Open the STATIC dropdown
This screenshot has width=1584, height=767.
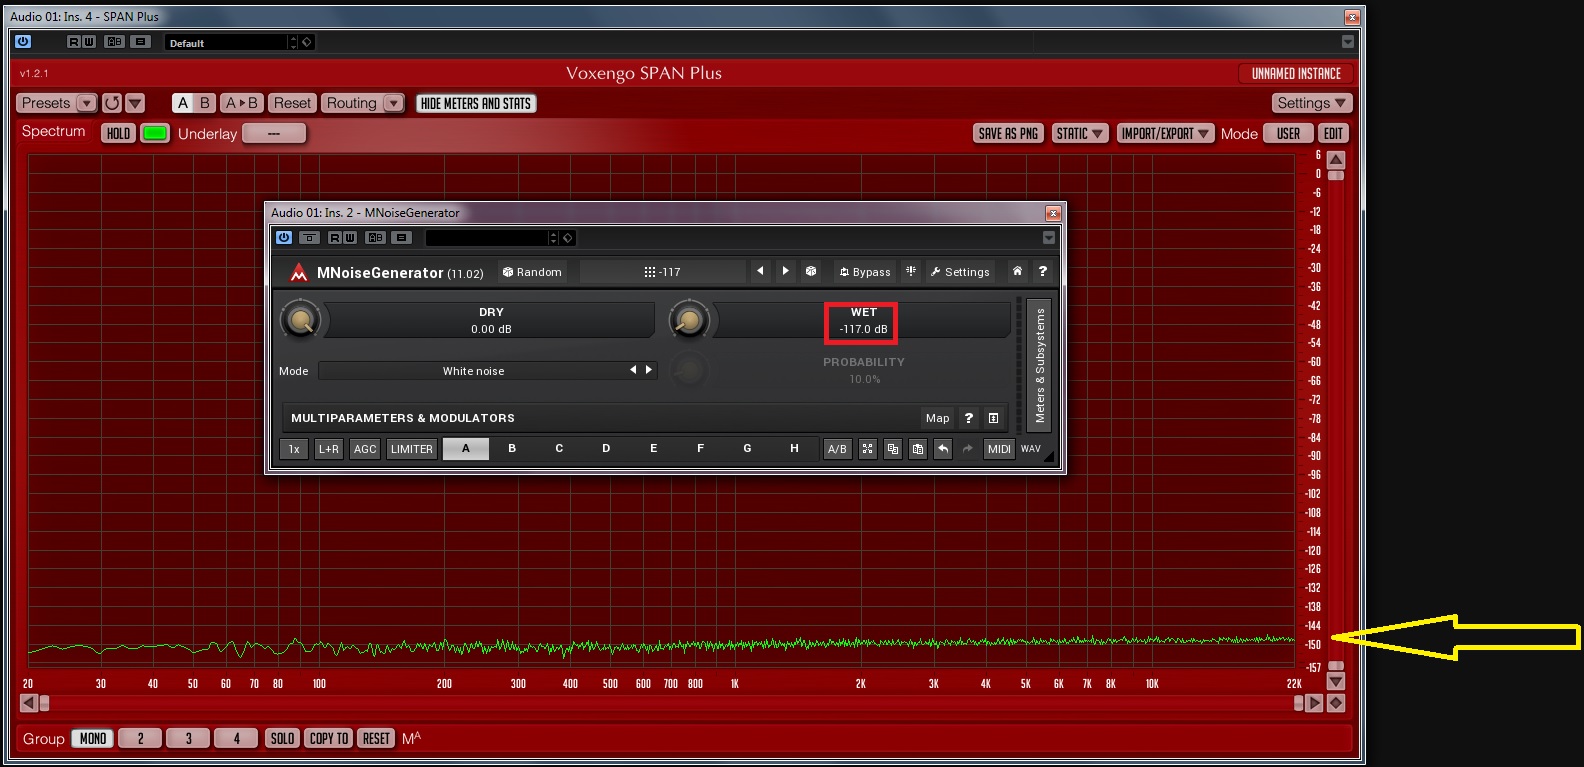click(1080, 133)
